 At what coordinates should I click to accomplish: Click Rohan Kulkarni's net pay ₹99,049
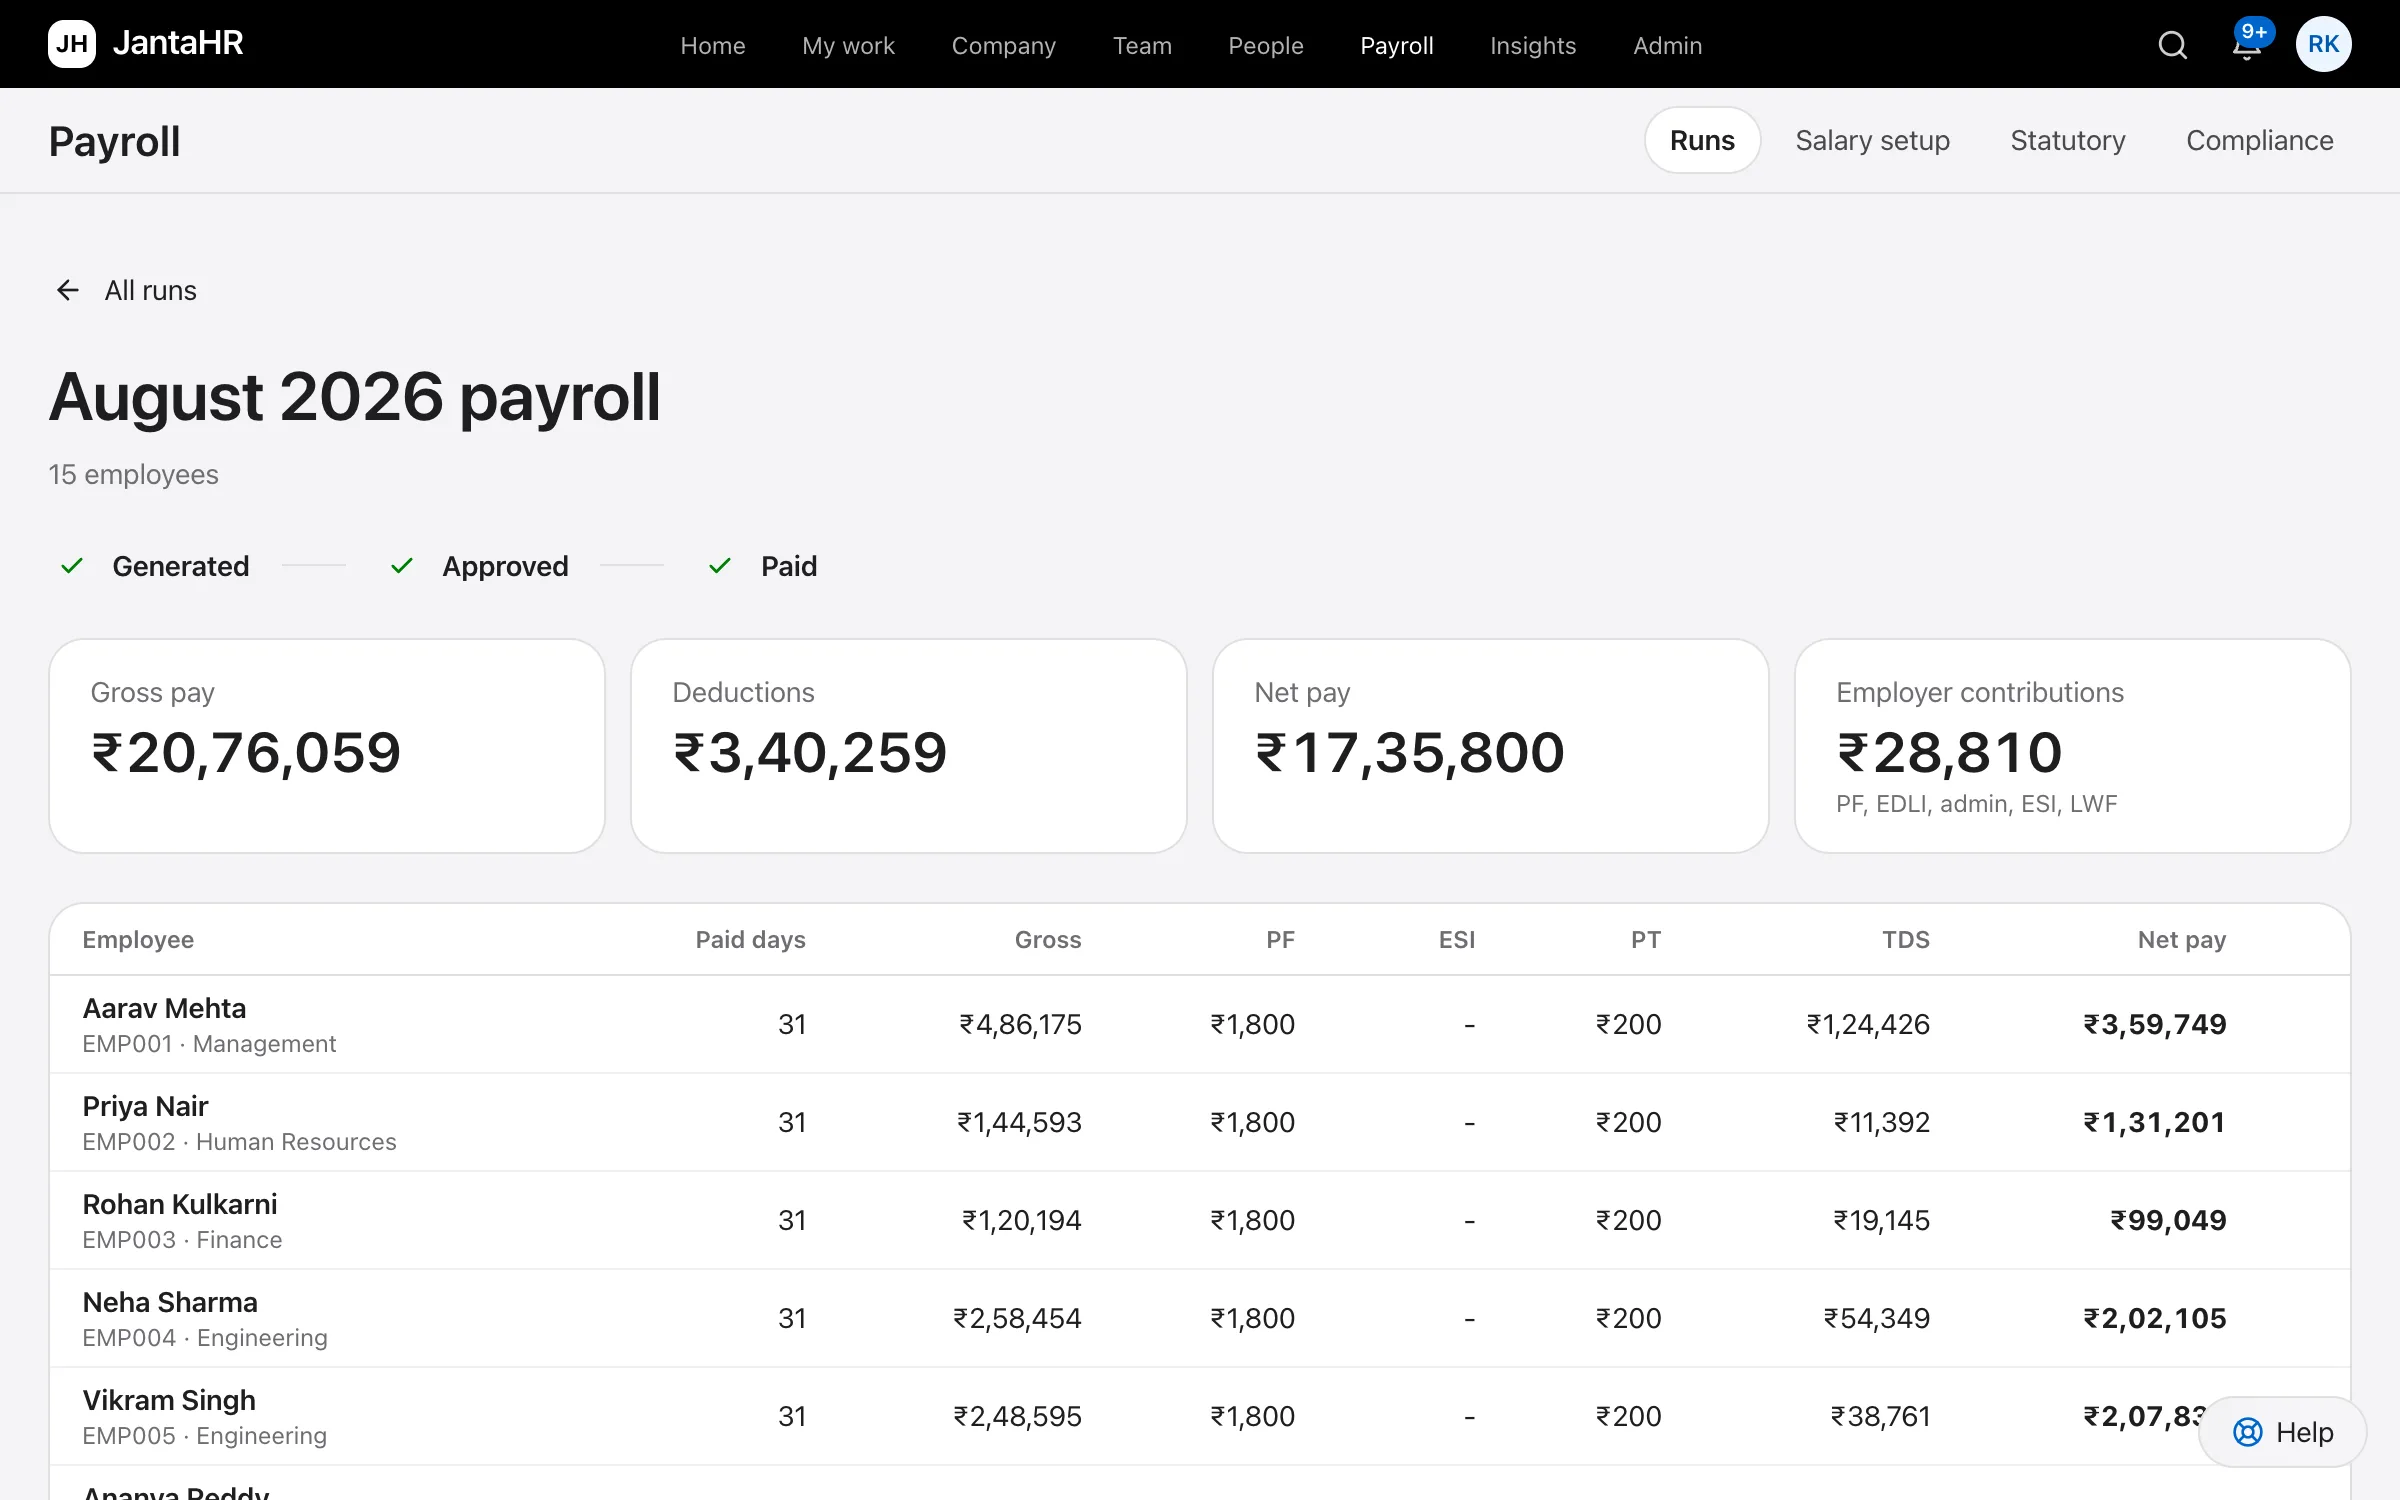tap(2168, 1220)
